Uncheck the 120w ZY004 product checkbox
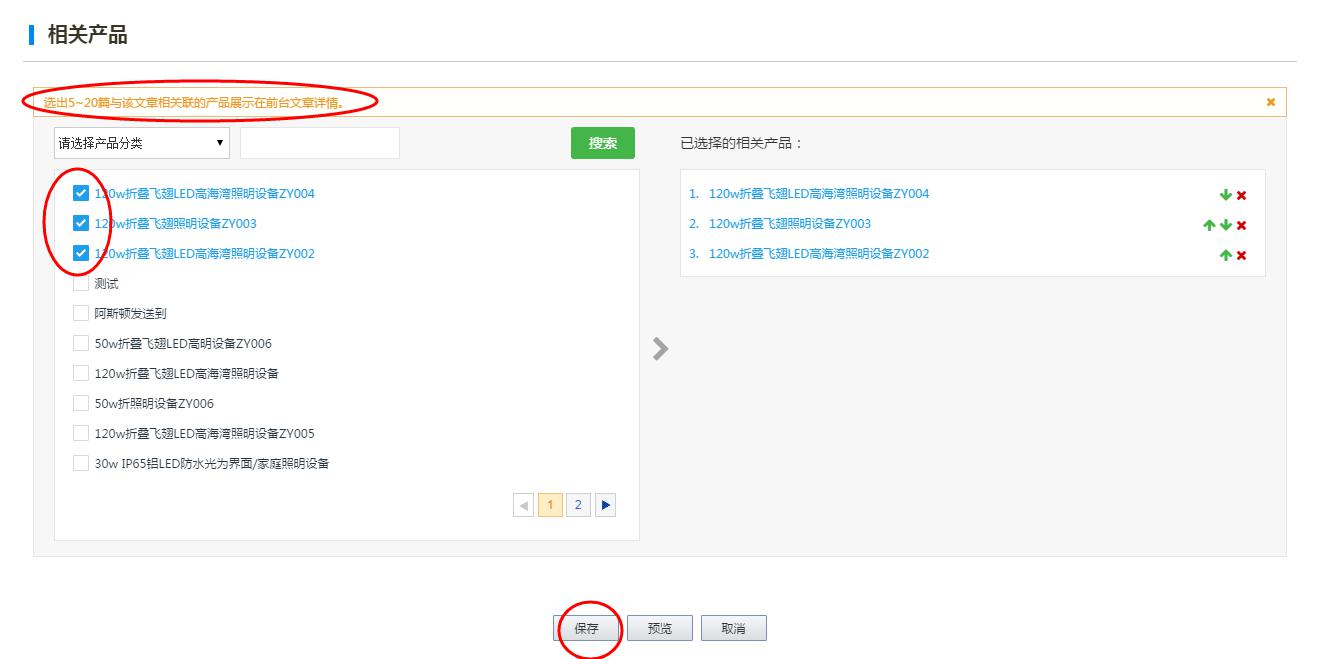The width and height of the screenshot is (1318, 659). [x=81, y=194]
